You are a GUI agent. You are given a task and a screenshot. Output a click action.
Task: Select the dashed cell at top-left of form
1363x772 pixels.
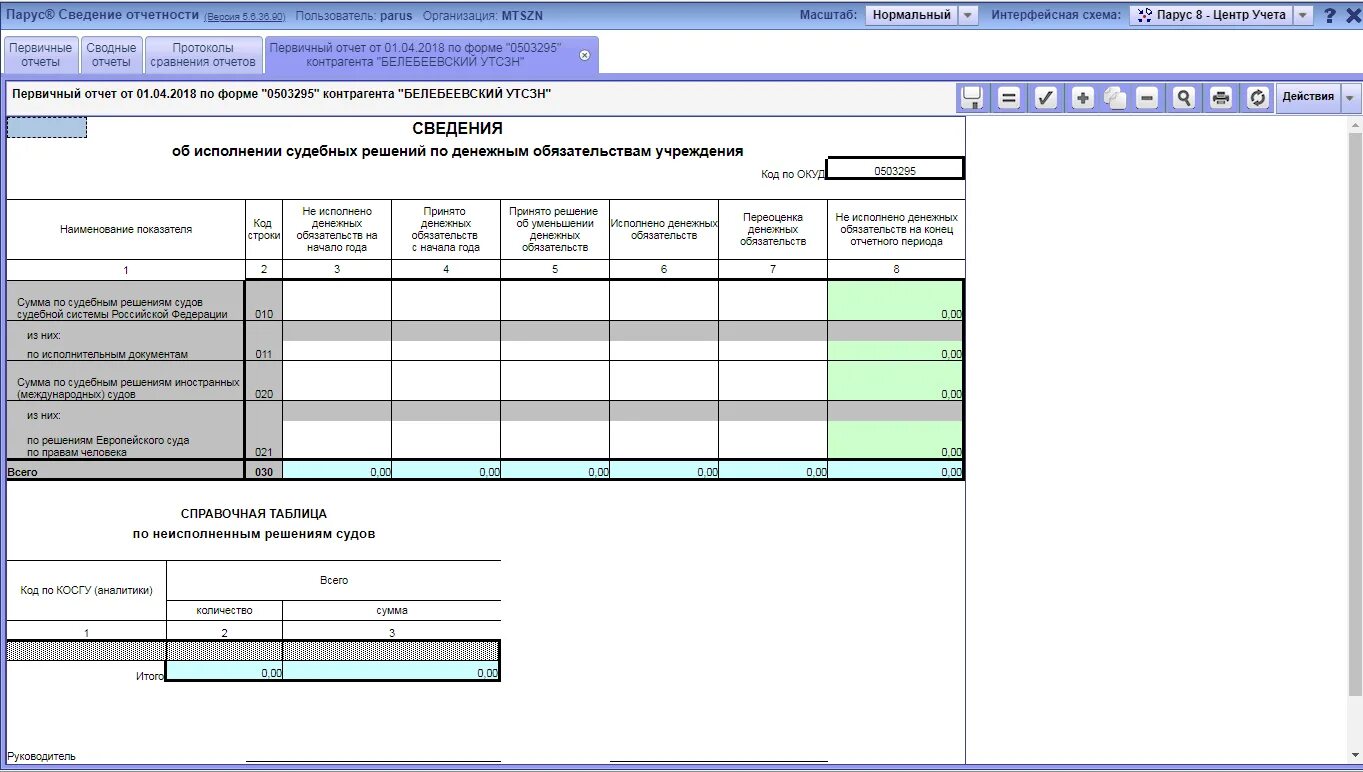click(47, 127)
